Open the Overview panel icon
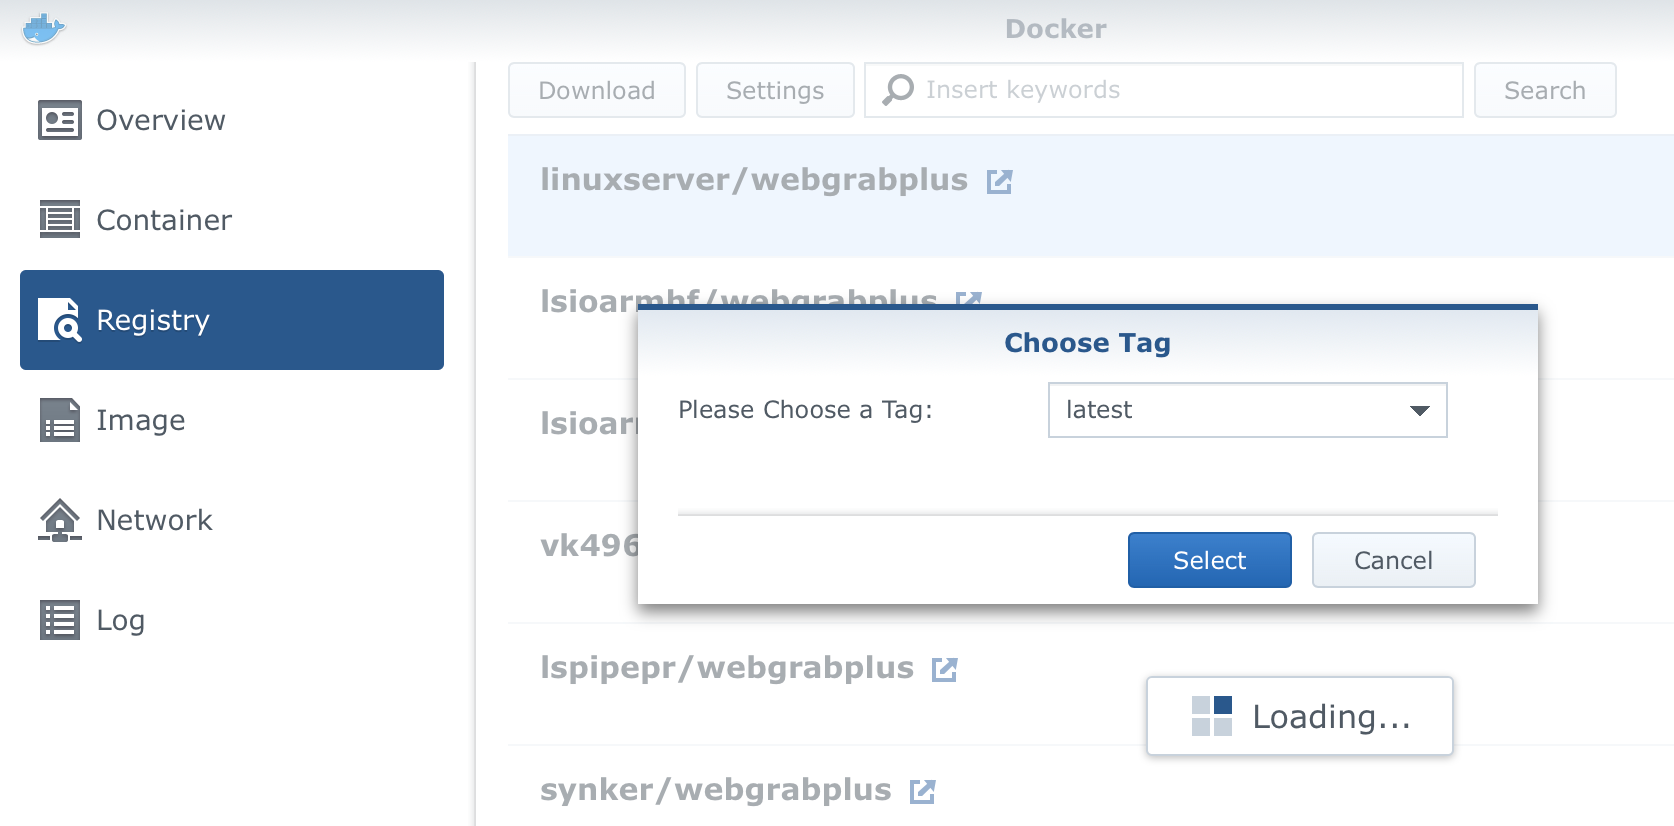 (x=60, y=120)
